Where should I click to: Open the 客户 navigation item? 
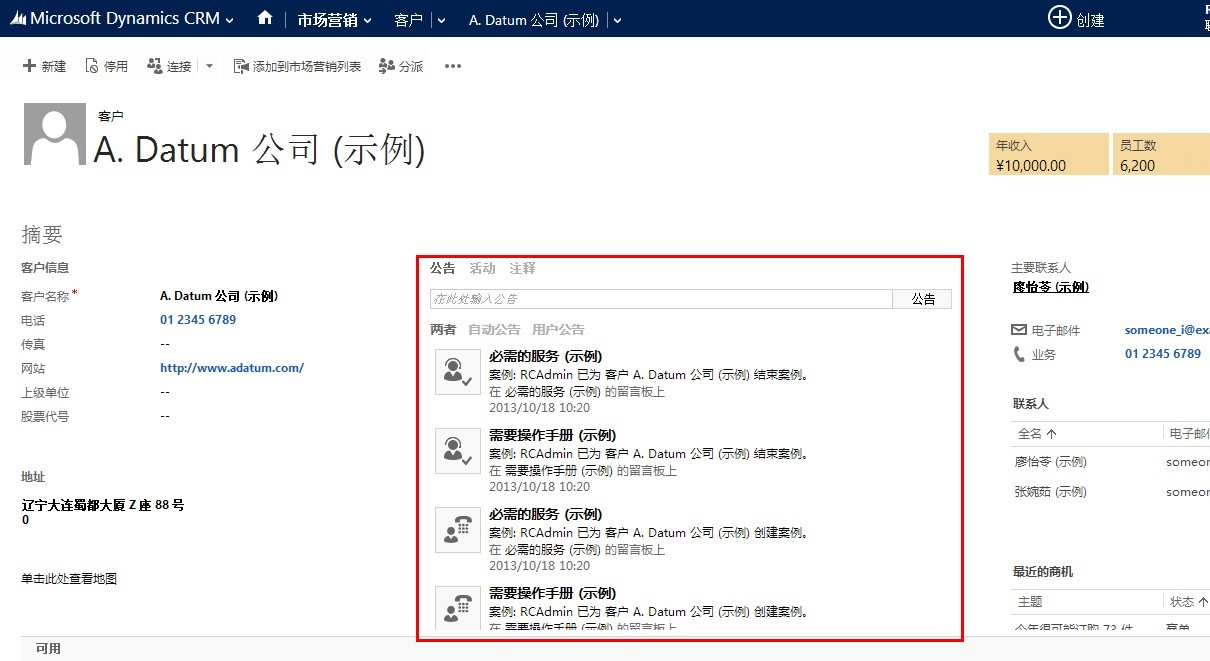click(408, 20)
